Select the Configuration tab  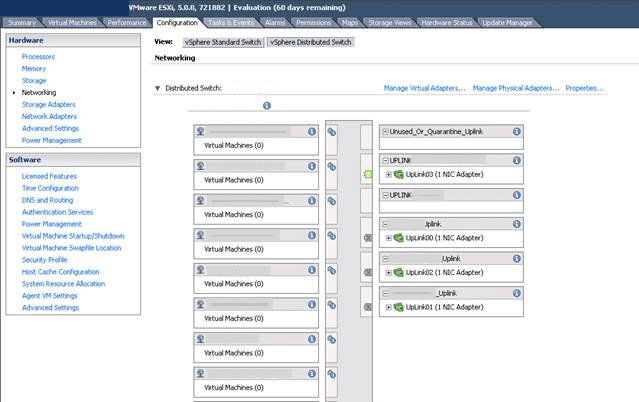[177, 23]
